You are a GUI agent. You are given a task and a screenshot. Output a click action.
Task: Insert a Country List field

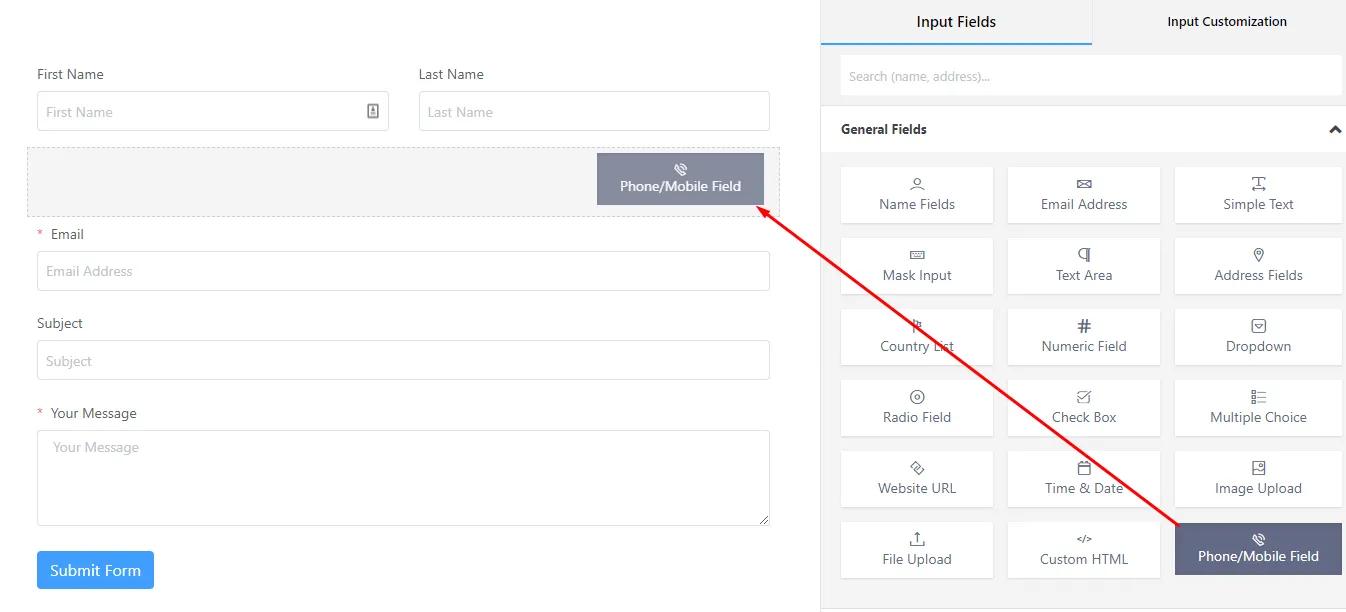pyautogui.click(x=916, y=337)
